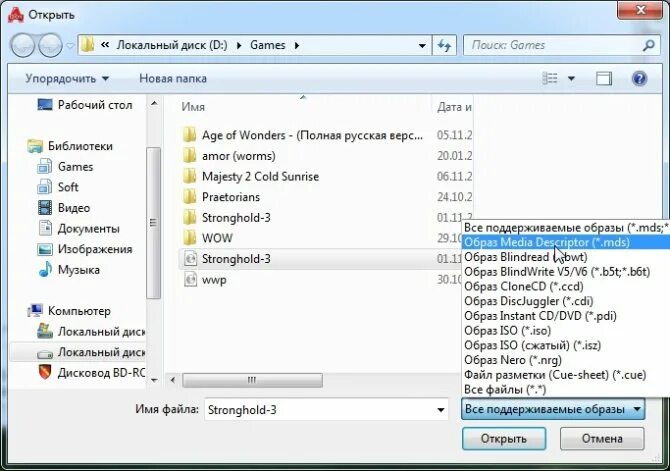Click the Stronghold-3 disc image file icon

pos(190,259)
